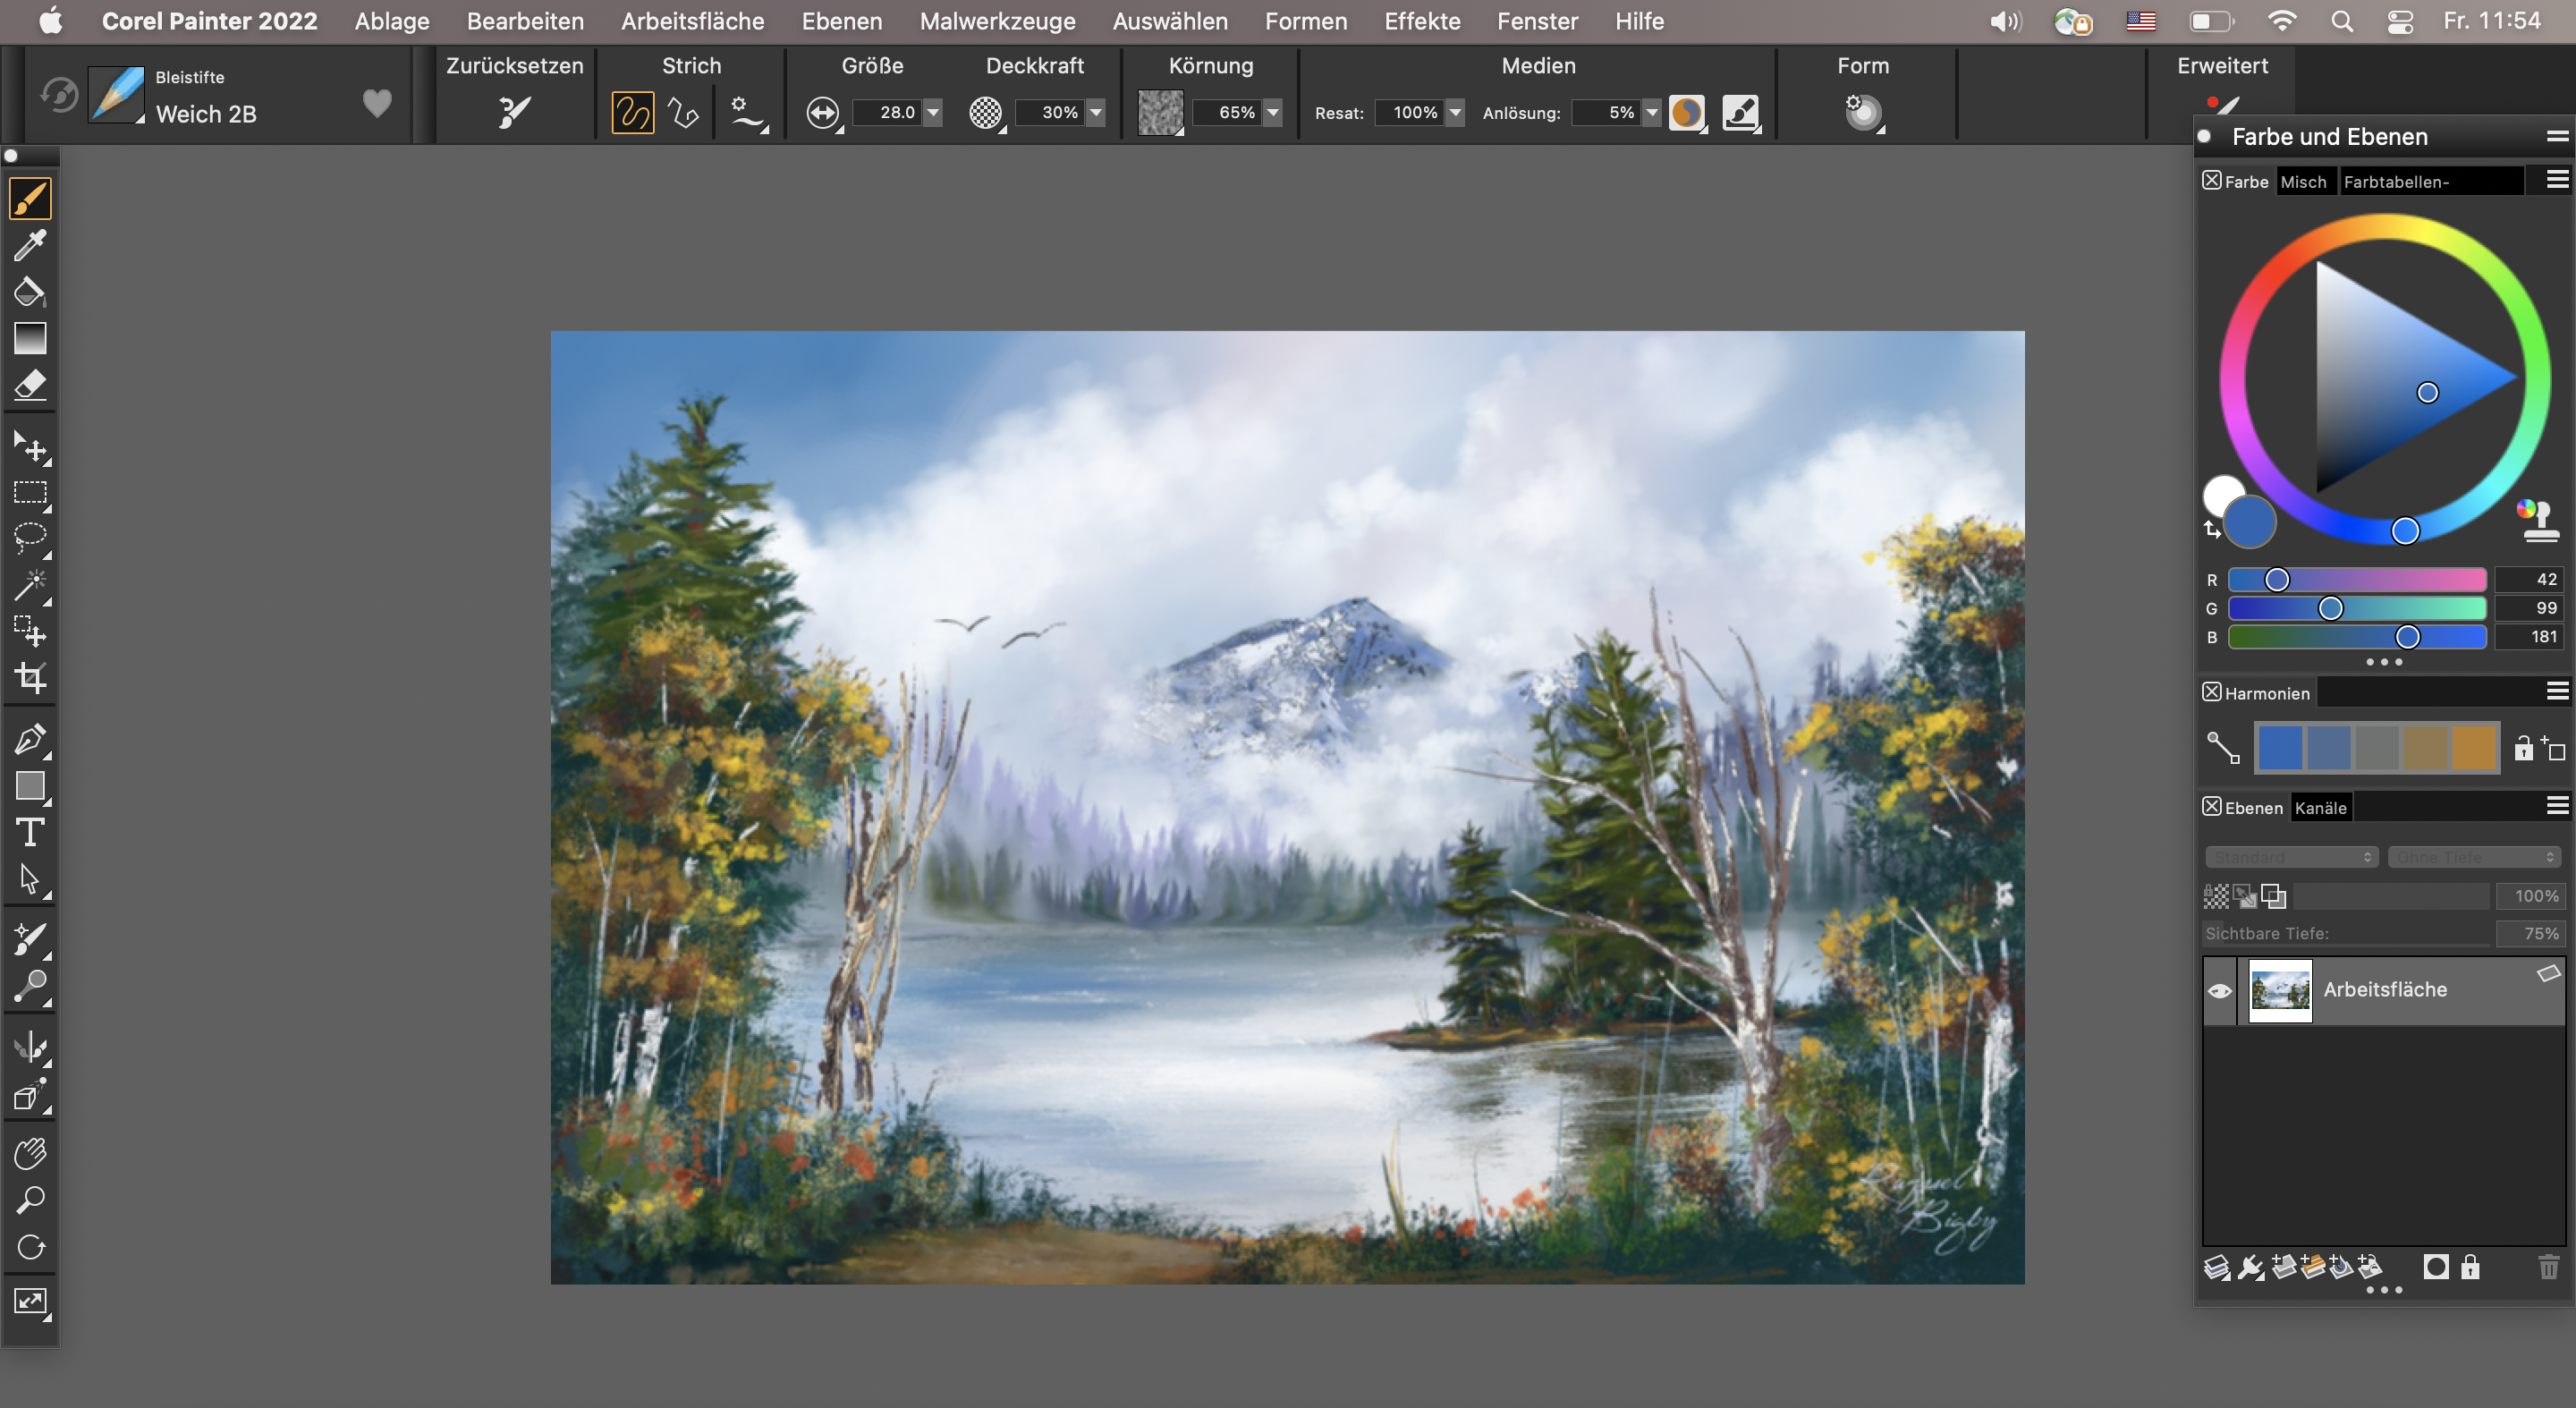Open the Größe size dropdown arrow
2576x1408 pixels.
click(933, 112)
